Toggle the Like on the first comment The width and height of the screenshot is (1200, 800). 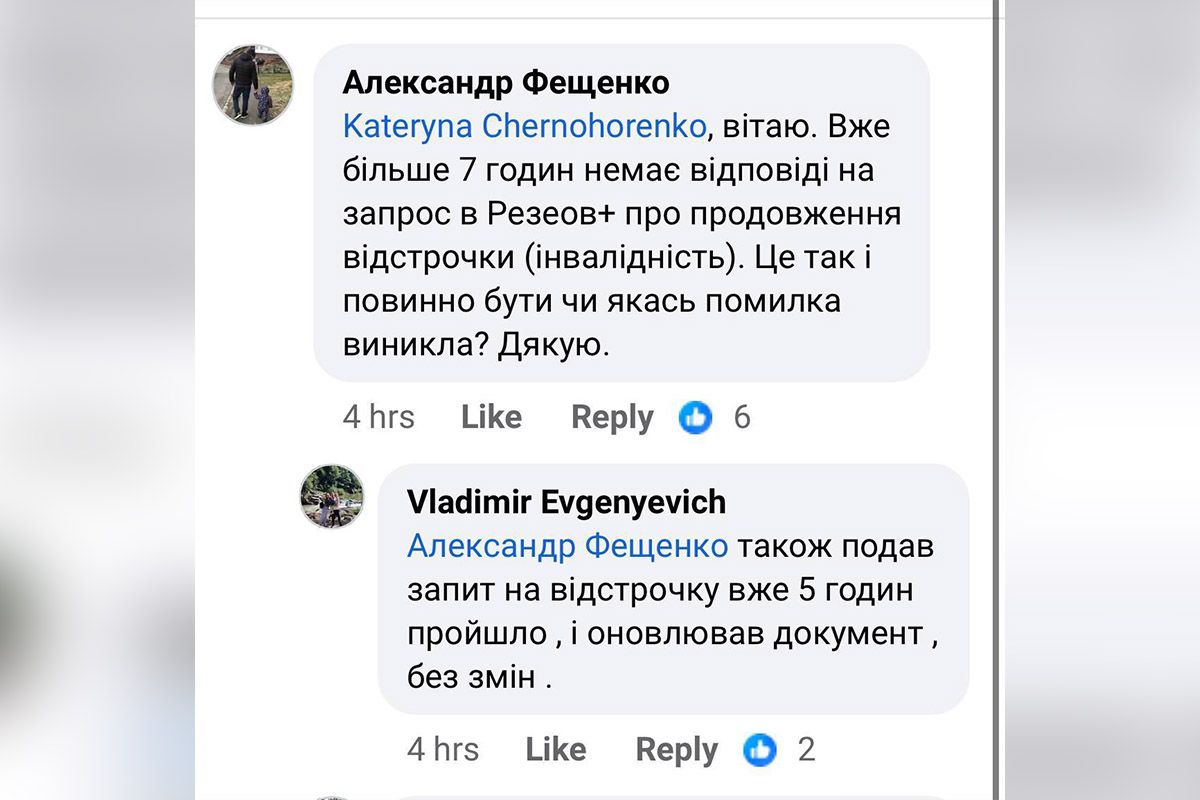[x=491, y=417]
